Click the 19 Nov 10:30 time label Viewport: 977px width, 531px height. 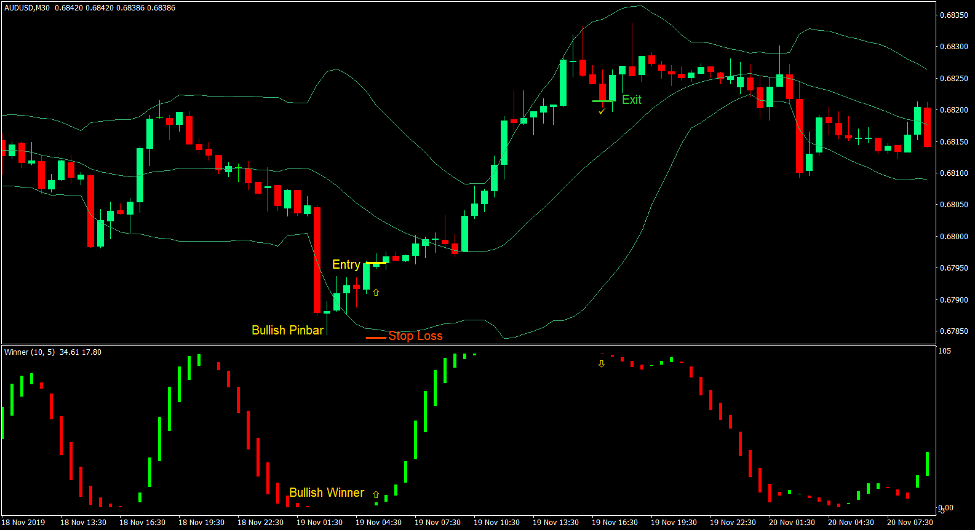coord(497,522)
